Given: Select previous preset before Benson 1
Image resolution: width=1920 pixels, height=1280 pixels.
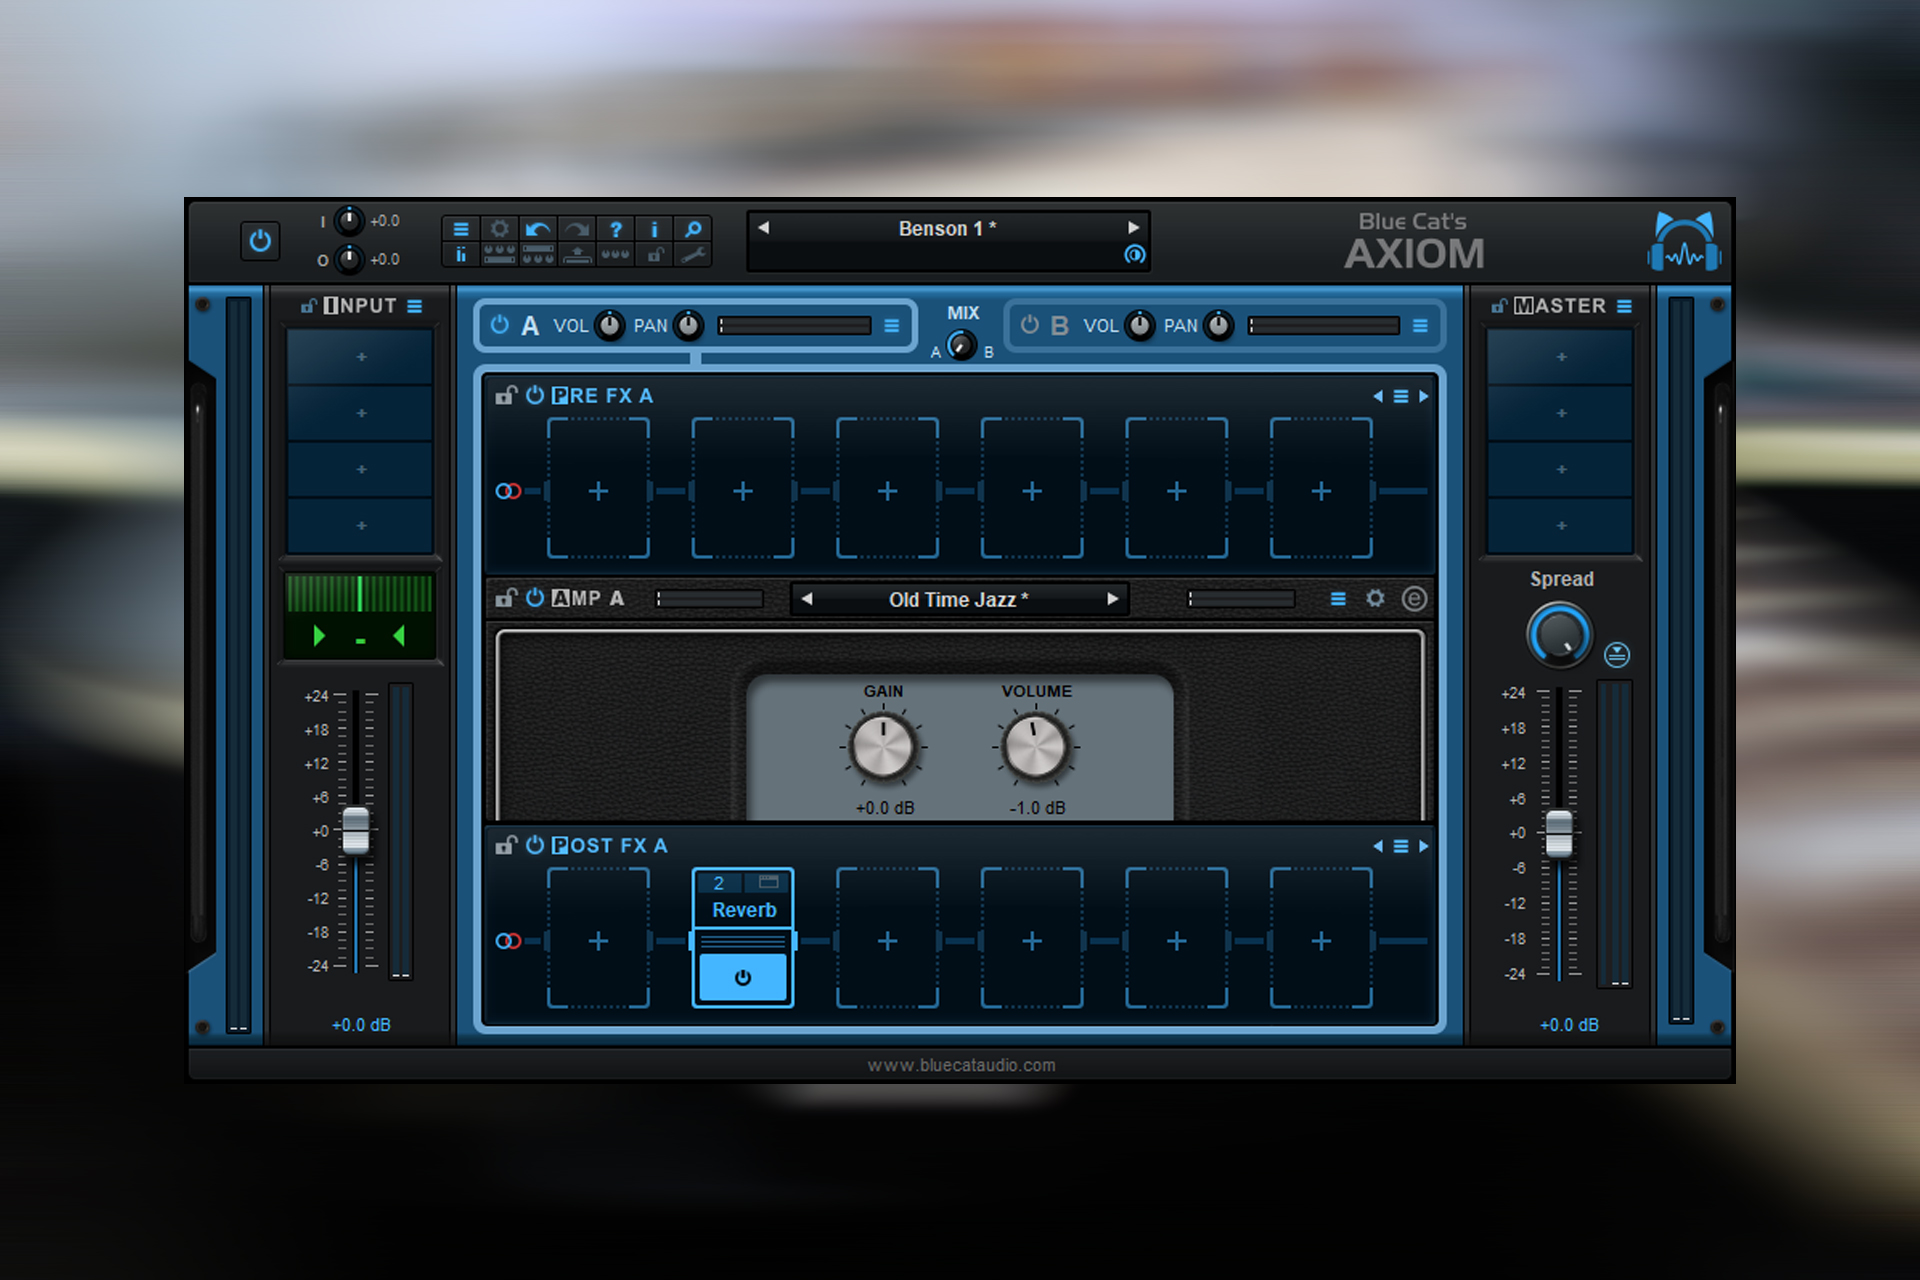Looking at the screenshot, I should pos(764,228).
